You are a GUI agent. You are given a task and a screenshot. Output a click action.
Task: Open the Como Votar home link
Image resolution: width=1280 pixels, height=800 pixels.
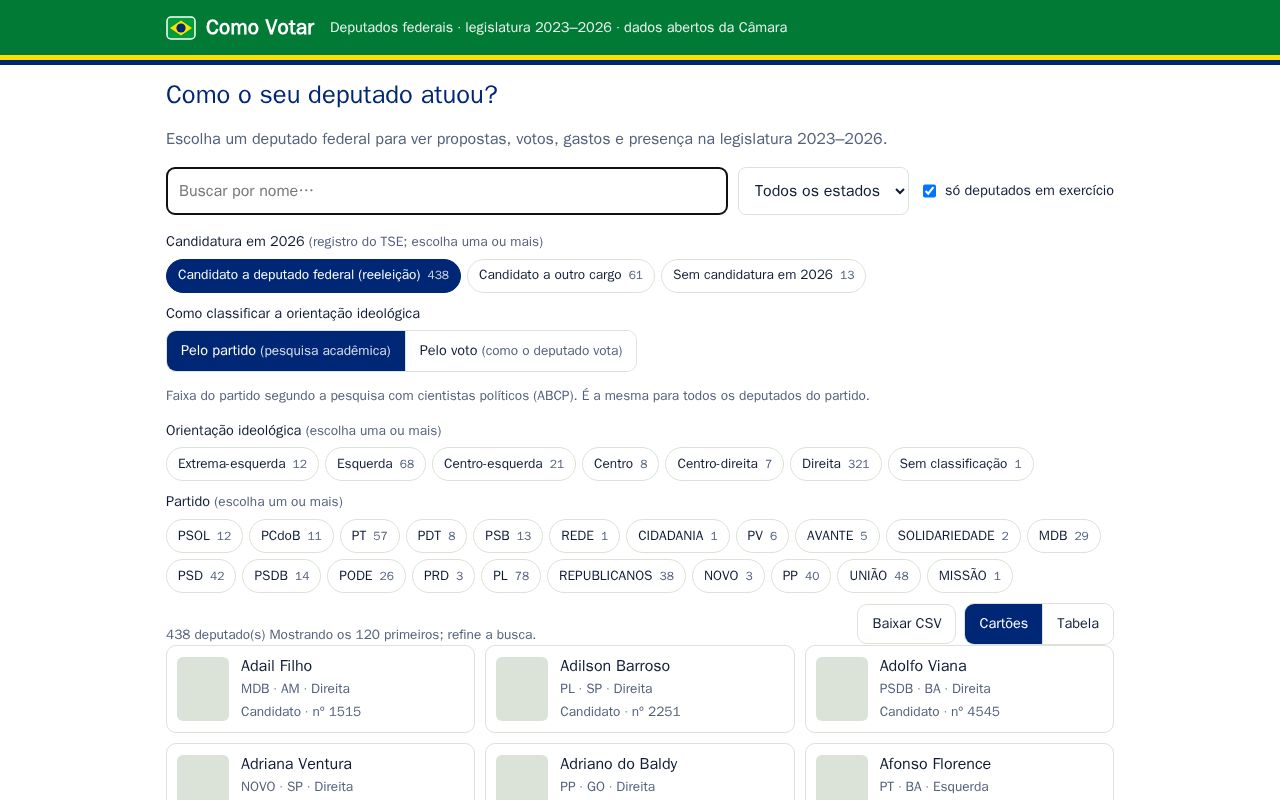coord(240,28)
